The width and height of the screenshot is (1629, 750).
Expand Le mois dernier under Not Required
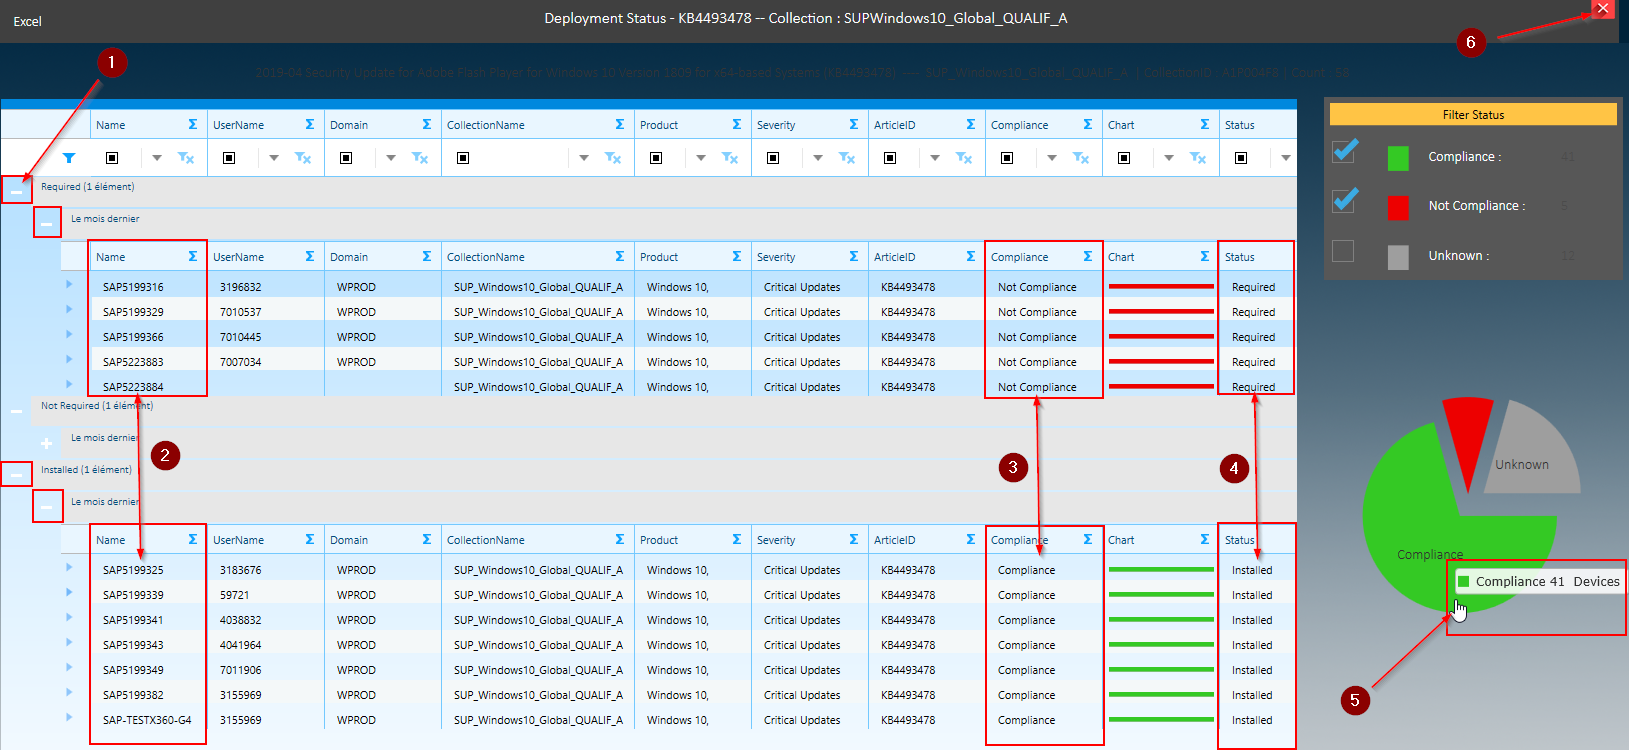click(47, 443)
